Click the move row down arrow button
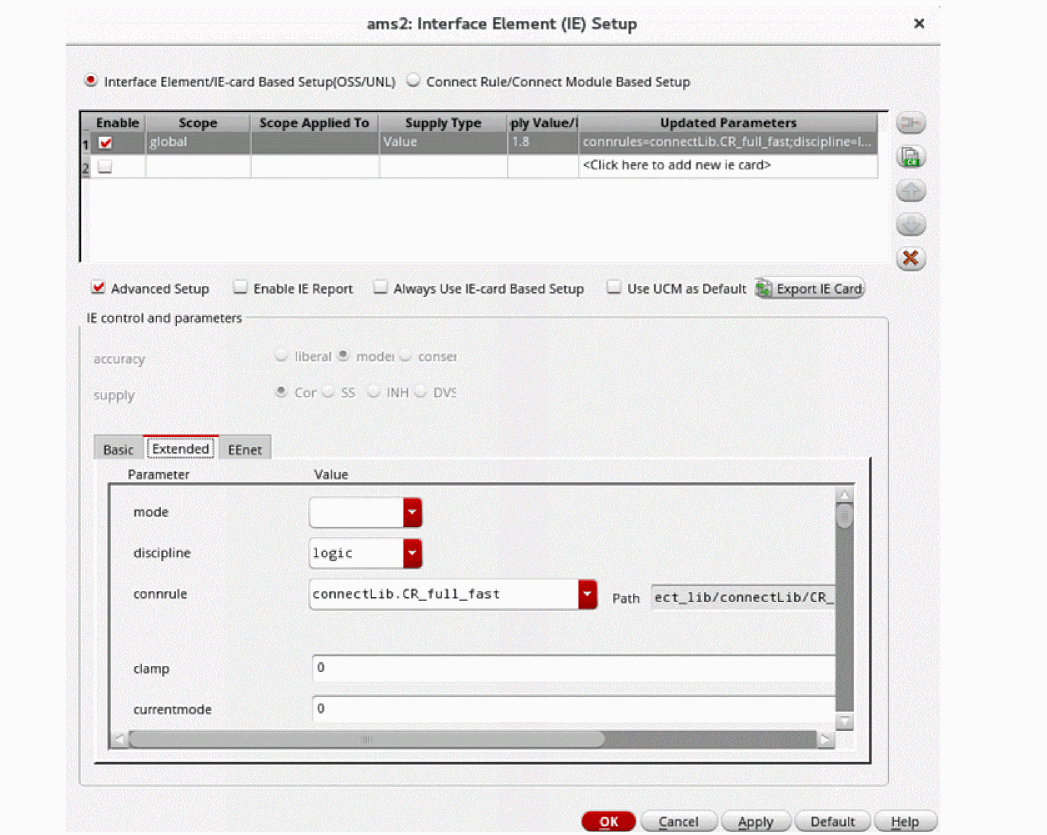The image size is (1047, 835). [910, 224]
